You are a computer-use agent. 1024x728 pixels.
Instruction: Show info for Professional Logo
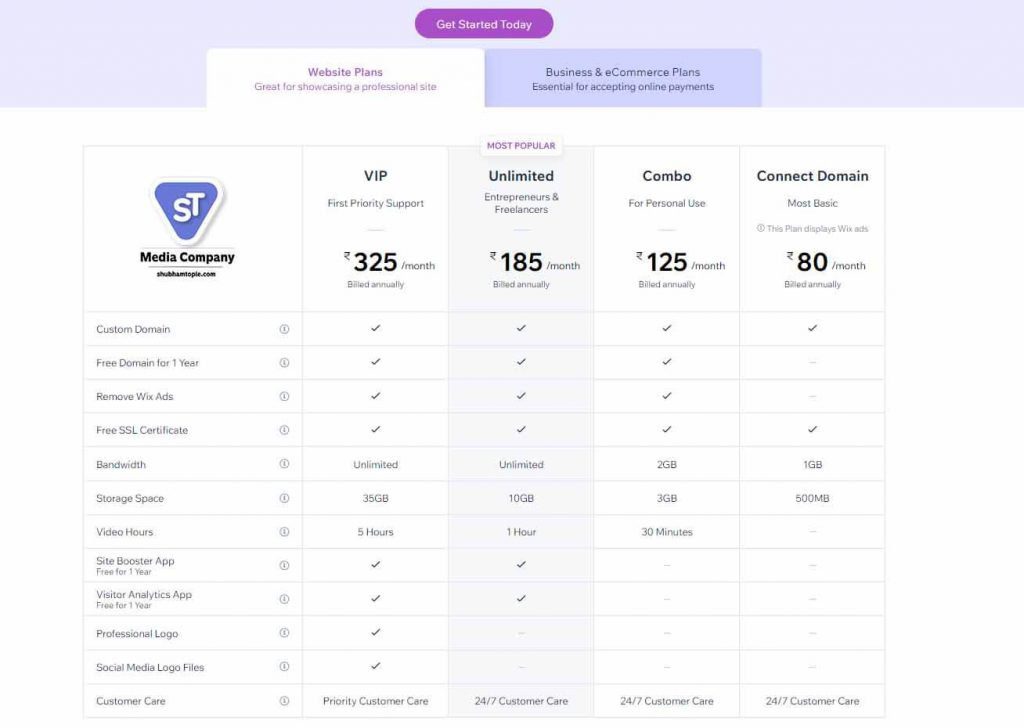[284, 633]
